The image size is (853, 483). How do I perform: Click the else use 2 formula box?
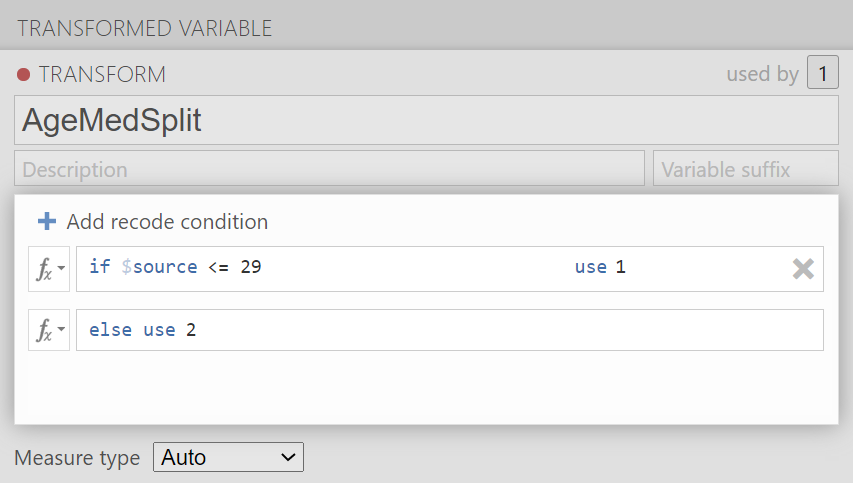pos(449,330)
